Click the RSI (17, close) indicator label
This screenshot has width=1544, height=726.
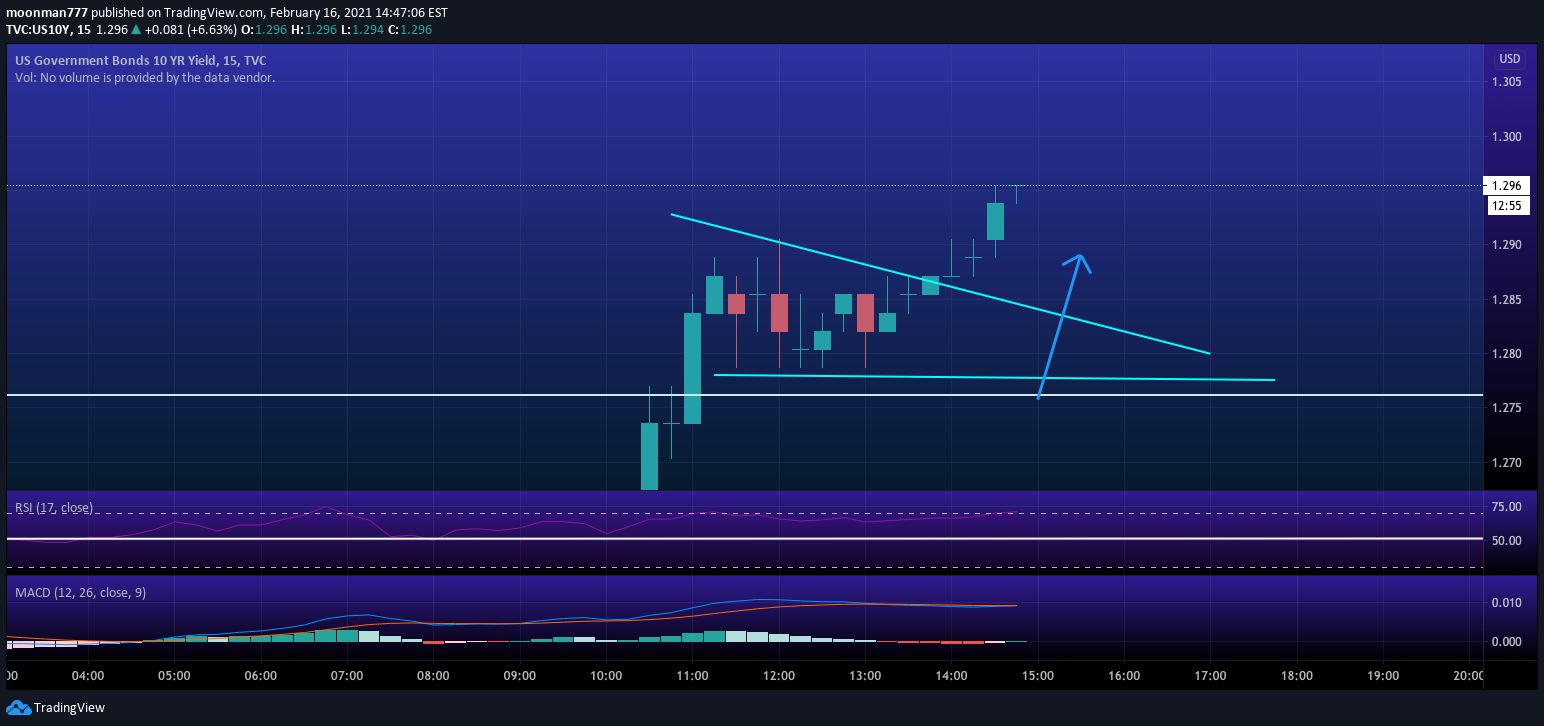coord(54,508)
